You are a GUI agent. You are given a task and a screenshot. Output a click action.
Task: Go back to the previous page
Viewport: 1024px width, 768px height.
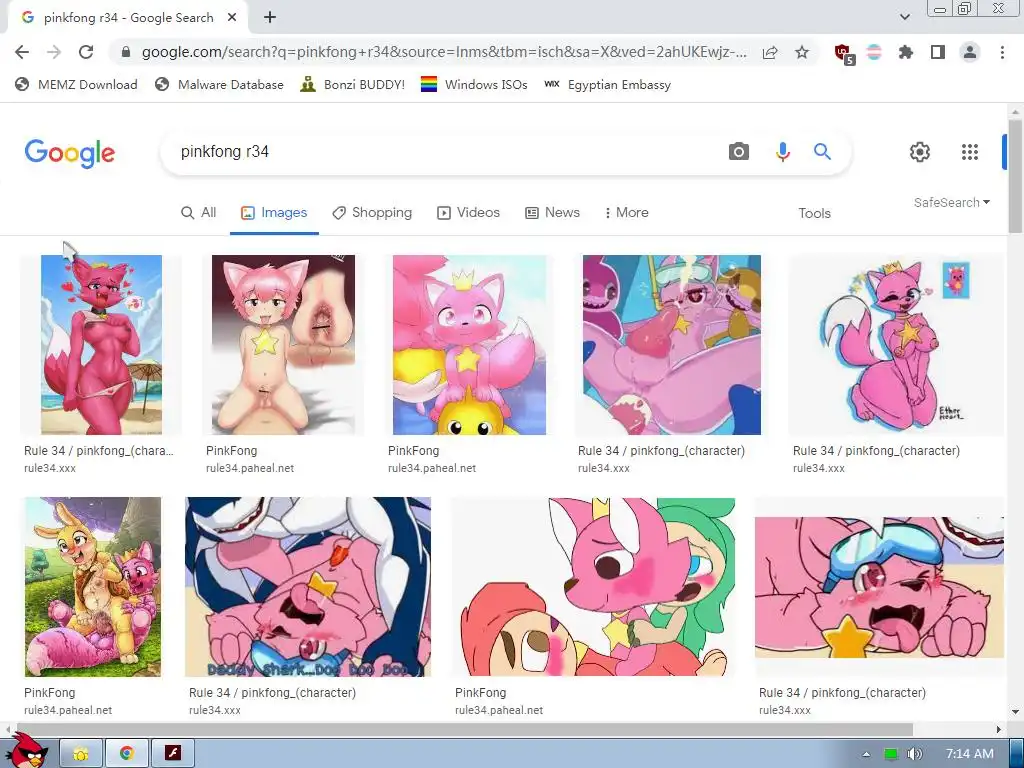click(x=22, y=52)
